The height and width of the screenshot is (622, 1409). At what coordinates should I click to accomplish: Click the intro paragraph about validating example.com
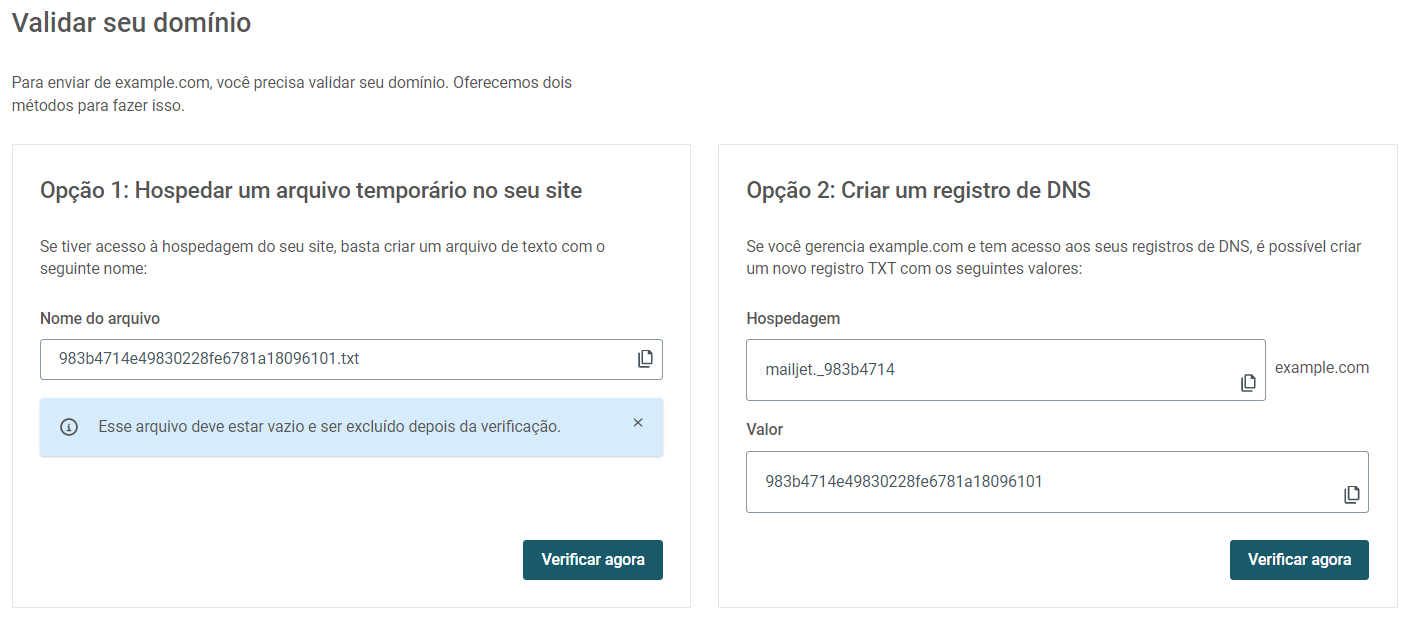292,94
